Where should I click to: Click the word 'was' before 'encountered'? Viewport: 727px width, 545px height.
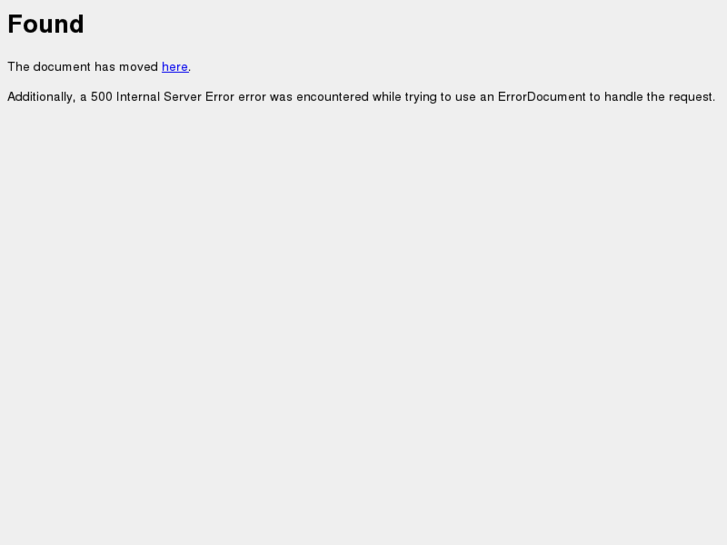pyautogui.click(x=281, y=97)
